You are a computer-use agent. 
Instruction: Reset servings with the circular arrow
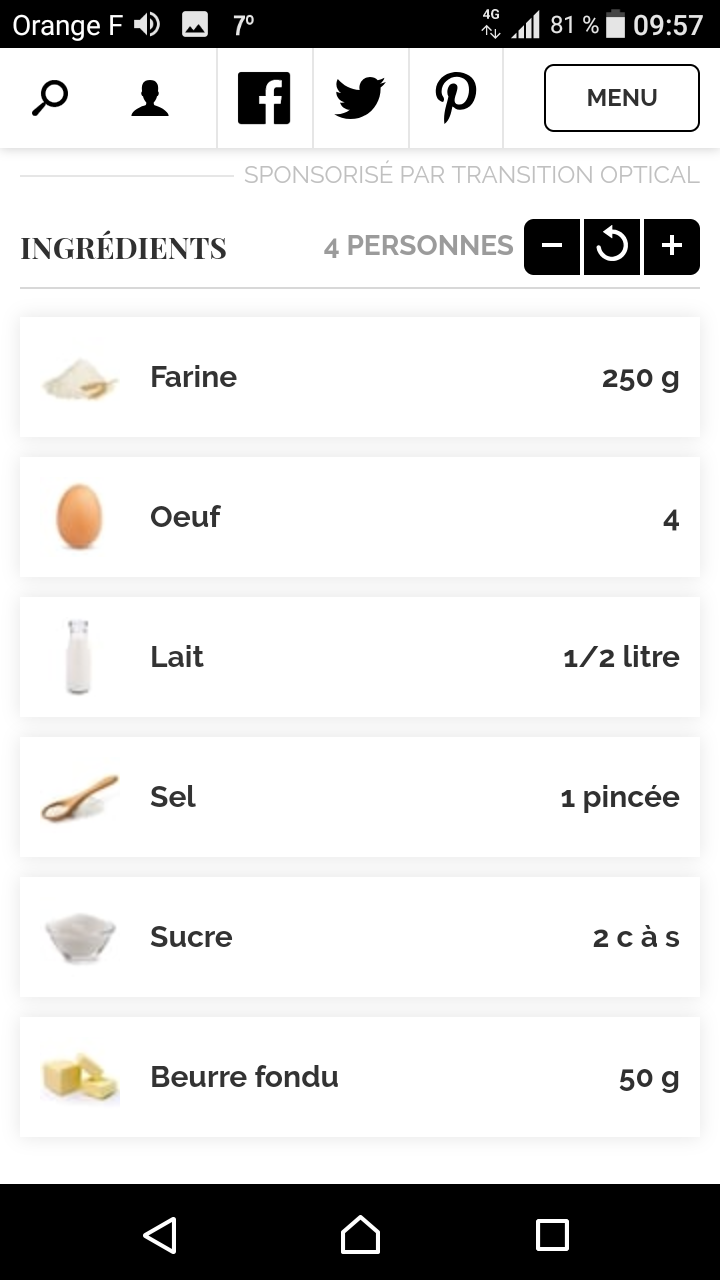click(612, 246)
